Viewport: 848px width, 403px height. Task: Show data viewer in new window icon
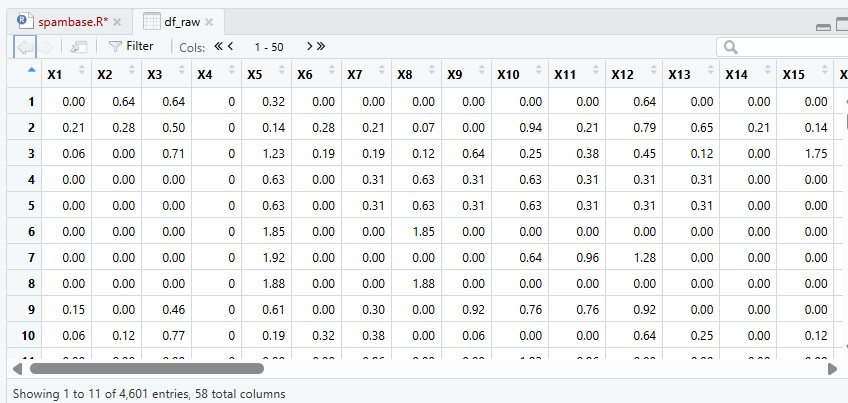tap(79, 47)
